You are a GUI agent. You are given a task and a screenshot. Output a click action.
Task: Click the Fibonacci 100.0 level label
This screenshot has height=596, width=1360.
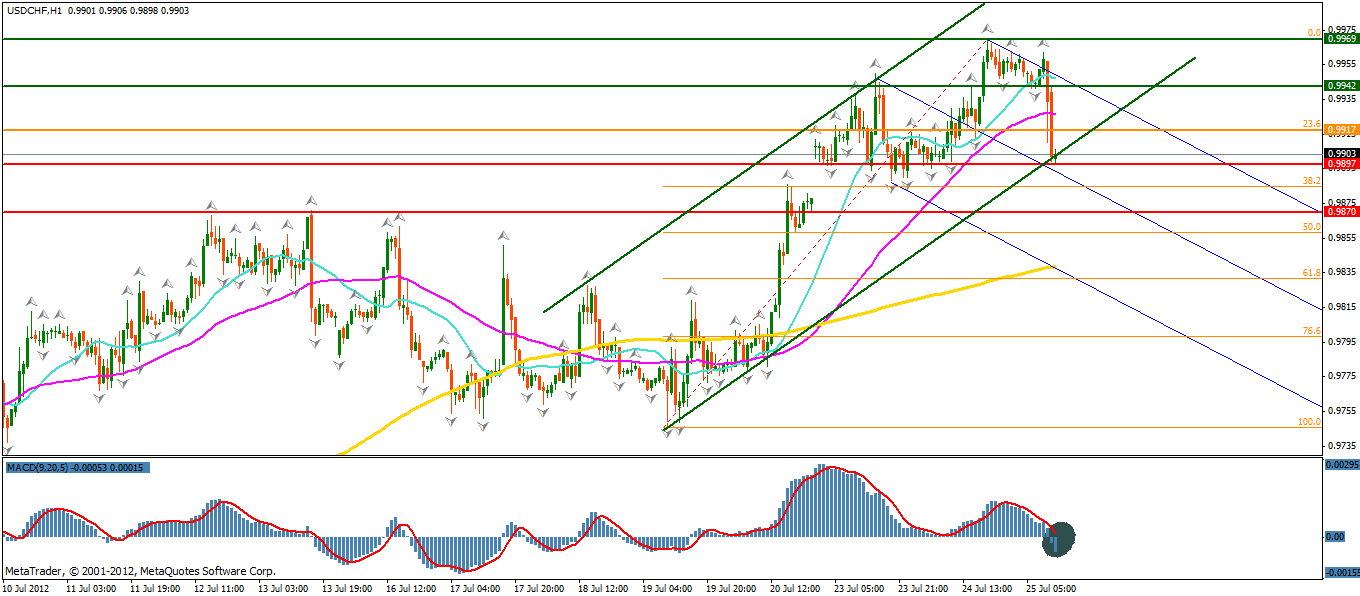(x=1309, y=422)
